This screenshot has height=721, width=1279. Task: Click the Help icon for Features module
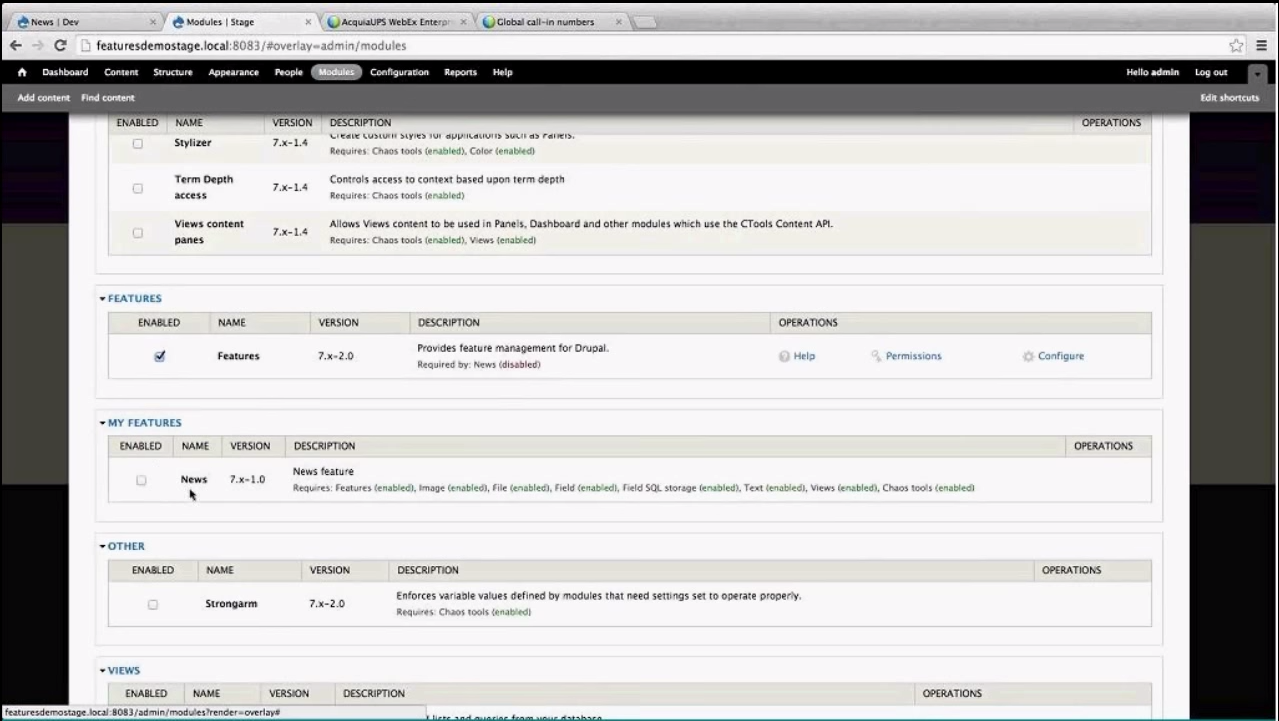pyautogui.click(x=785, y=356)
